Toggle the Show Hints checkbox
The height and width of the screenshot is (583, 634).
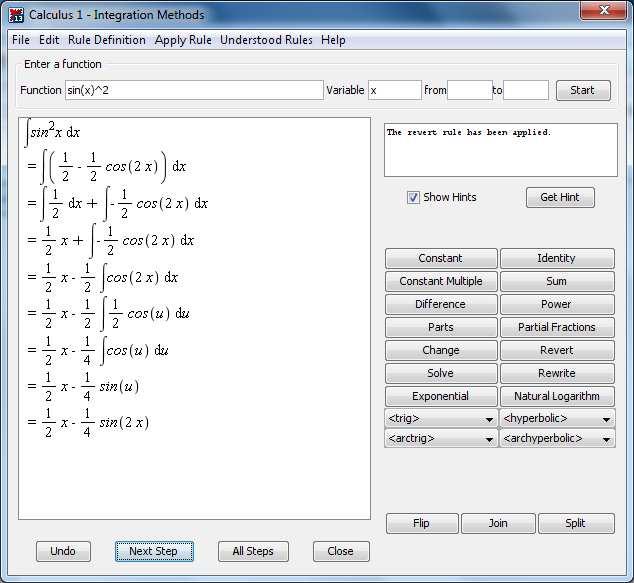click(413, 197)
